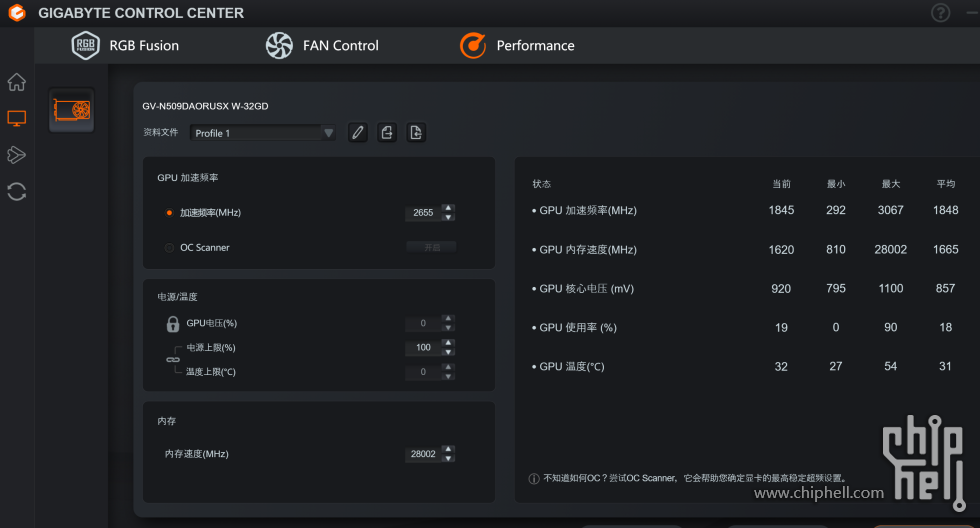Viewport: 980px width, 528px height.
Task: Increase the 电源上限 with up arrow
Action: (x=448, y=343)
